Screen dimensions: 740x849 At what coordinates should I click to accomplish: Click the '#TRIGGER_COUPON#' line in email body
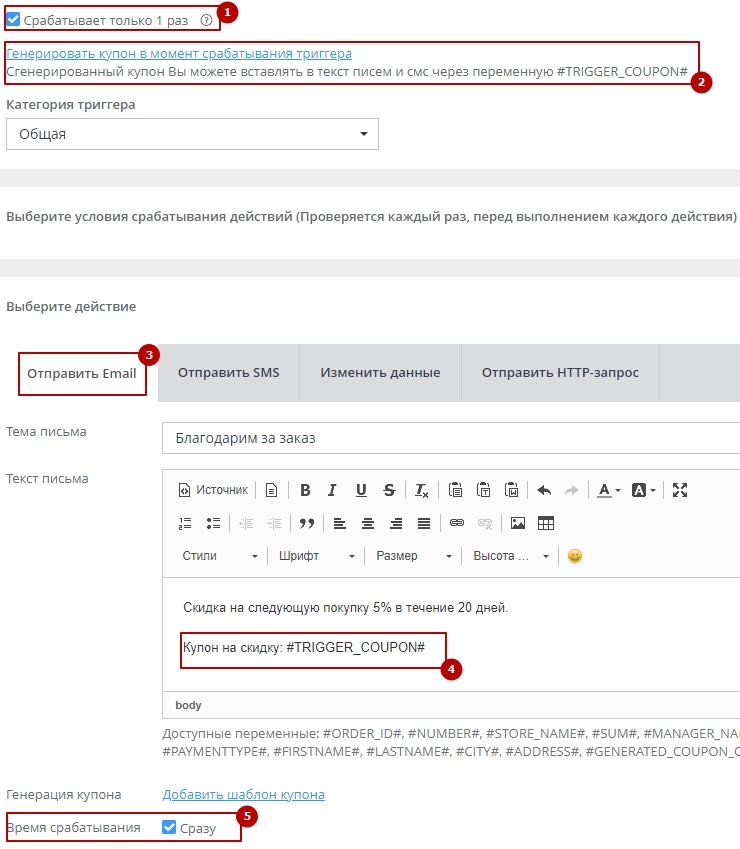click(x=304, y=648)
